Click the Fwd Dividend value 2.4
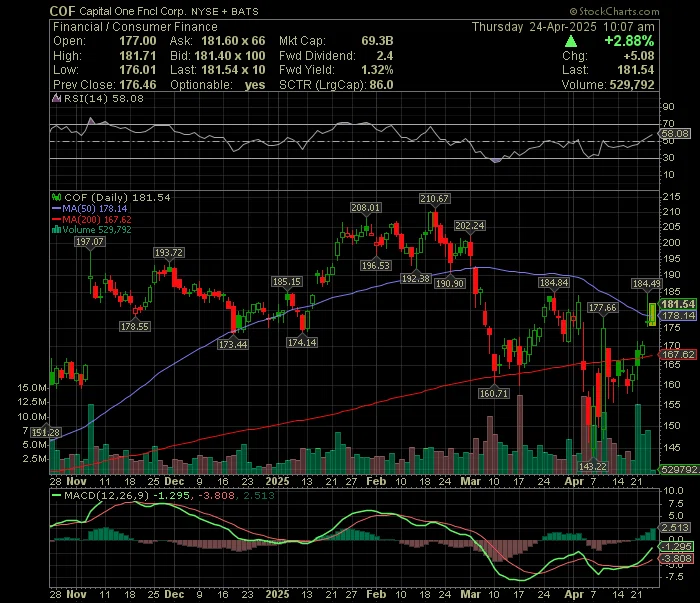 [x=384, y=56]
